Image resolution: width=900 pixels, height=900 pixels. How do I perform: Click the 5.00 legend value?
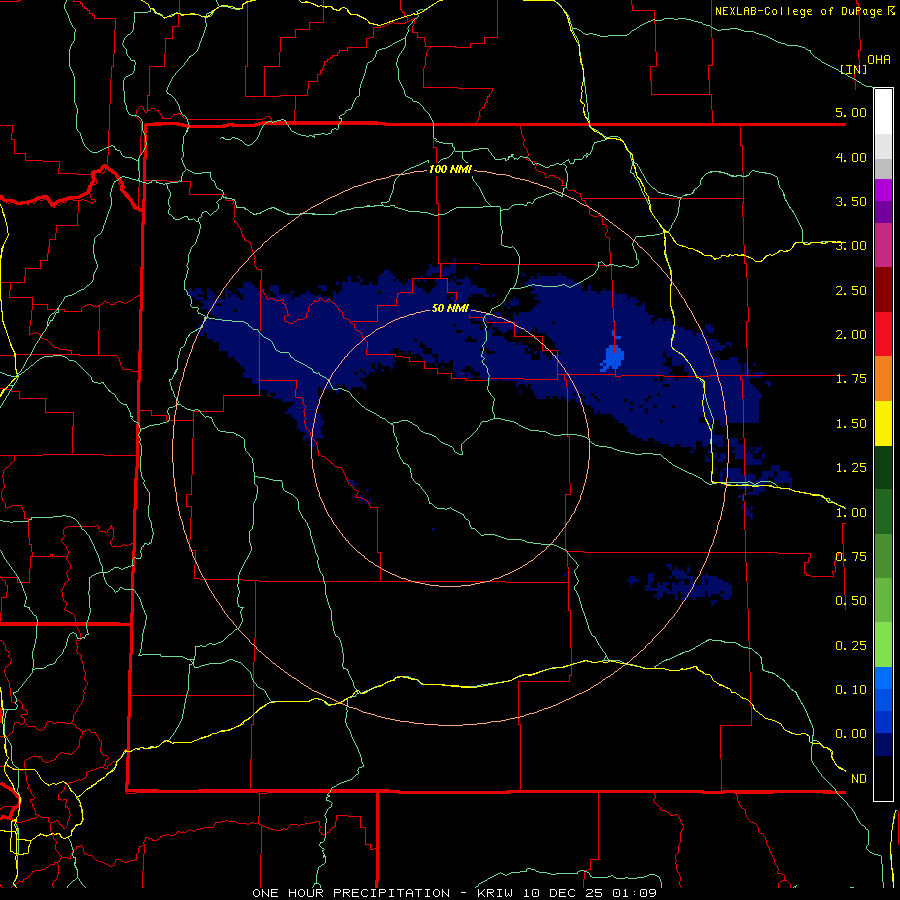(851, 112)
